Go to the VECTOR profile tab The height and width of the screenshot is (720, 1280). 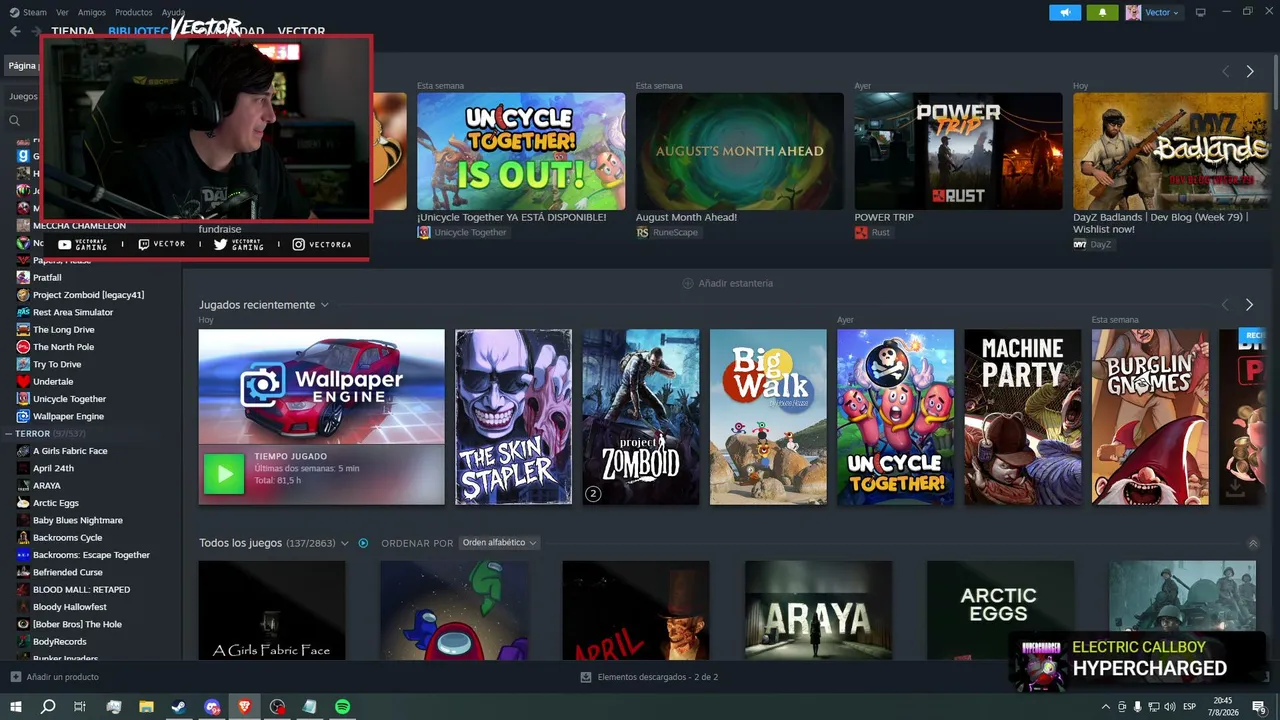[x=301, y=31]
